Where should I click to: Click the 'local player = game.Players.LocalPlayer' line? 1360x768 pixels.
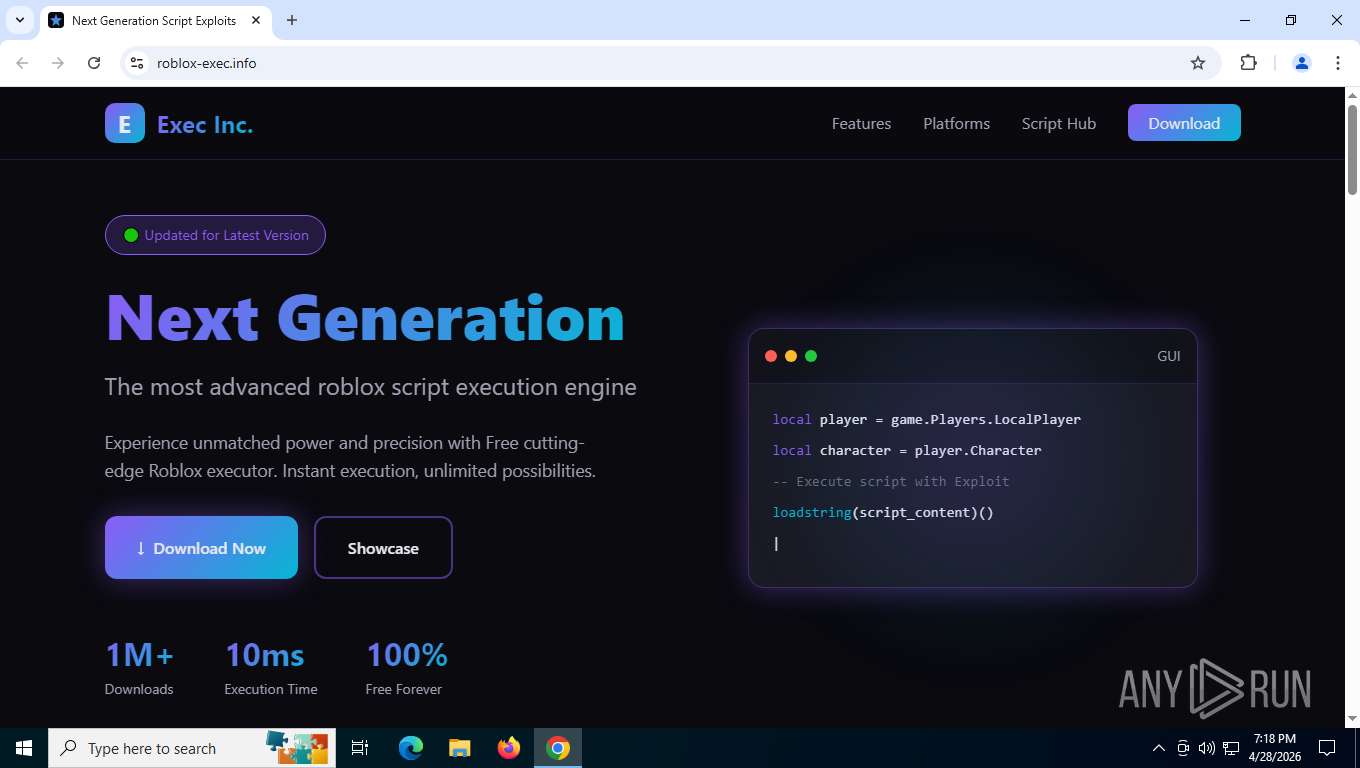pyautogui.click(x=927, y=419)
